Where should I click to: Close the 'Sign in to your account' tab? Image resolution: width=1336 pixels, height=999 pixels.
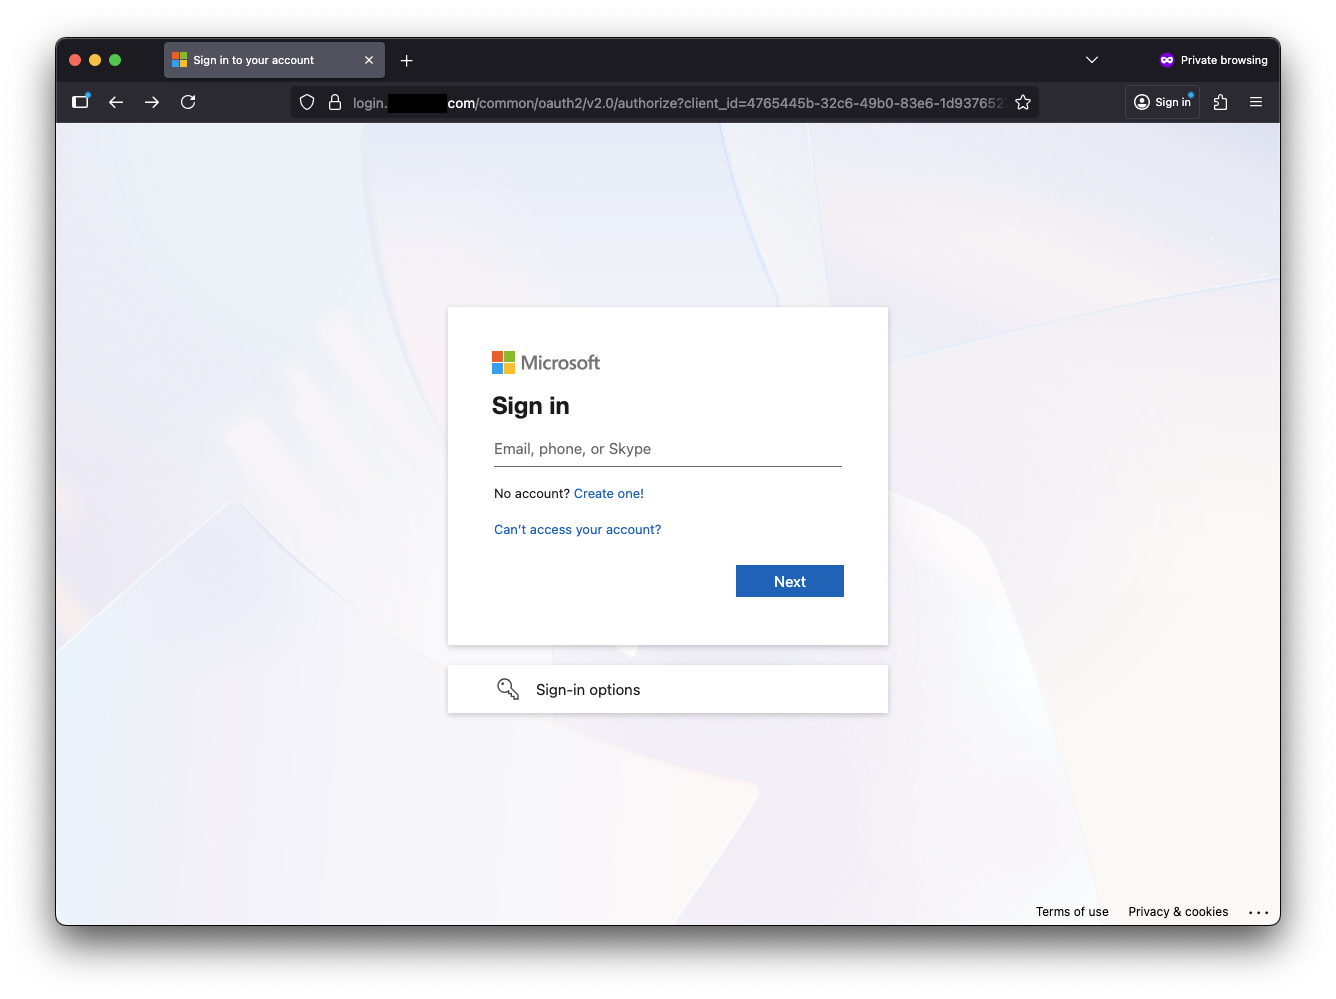(369, 60)
